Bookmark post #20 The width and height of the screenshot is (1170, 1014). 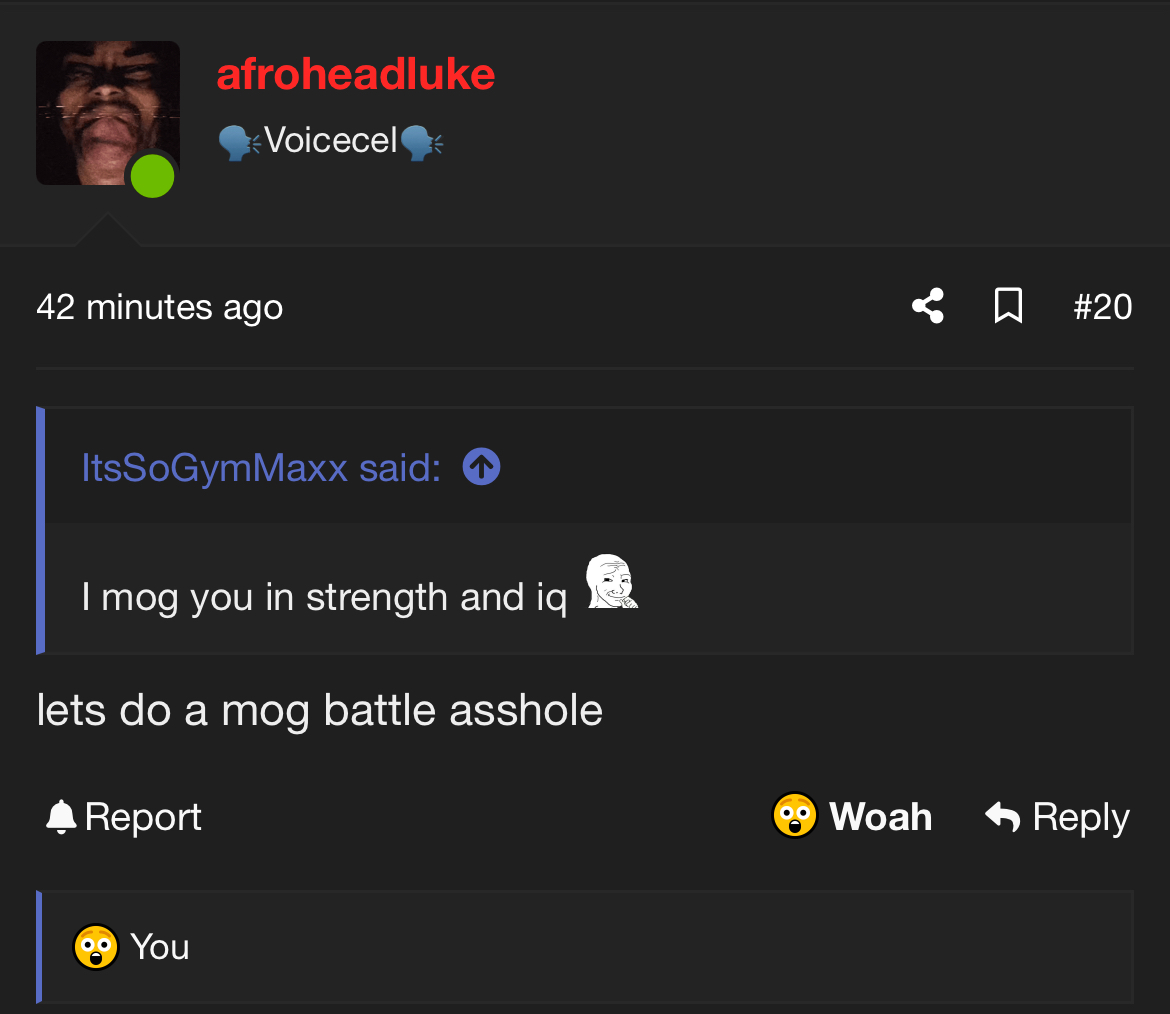click(1008, 306)
